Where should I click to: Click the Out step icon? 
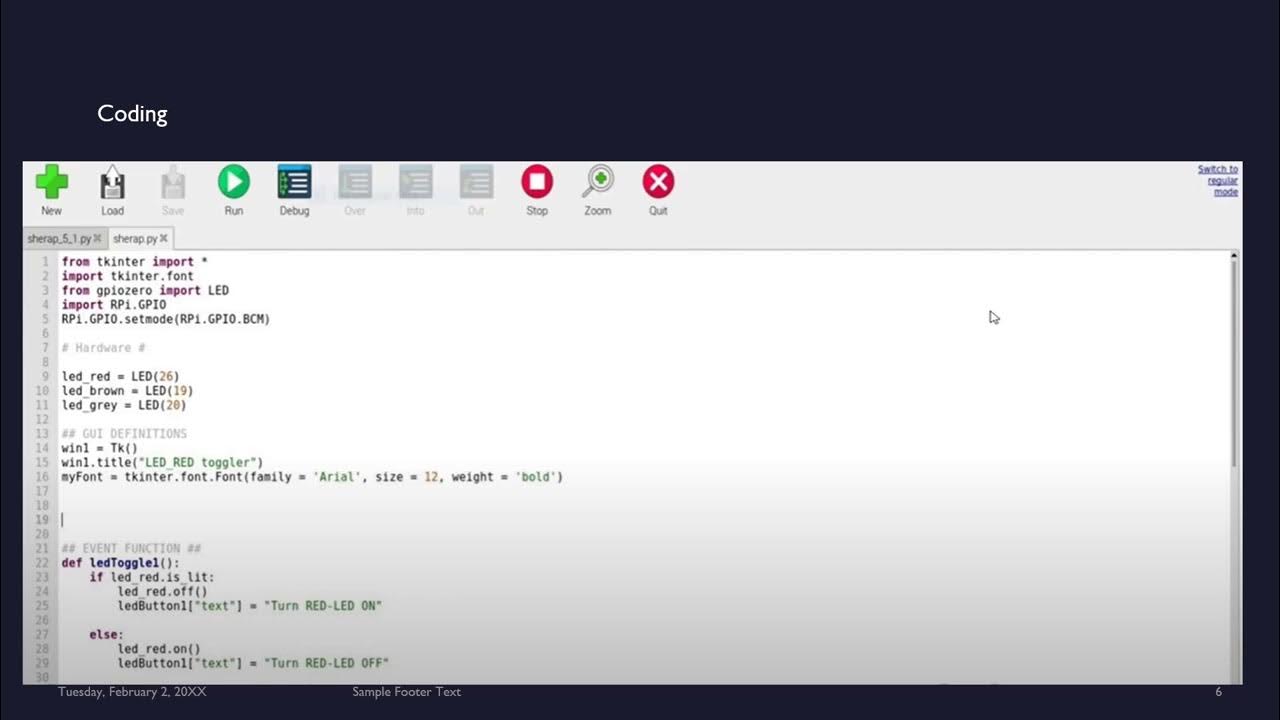[476, 190]
